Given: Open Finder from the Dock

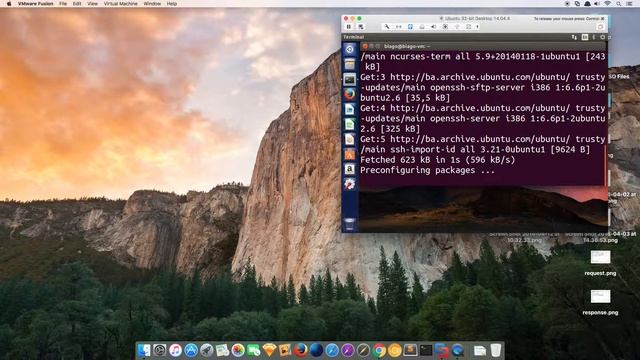Looking at the screenshot, I should 144,350.
